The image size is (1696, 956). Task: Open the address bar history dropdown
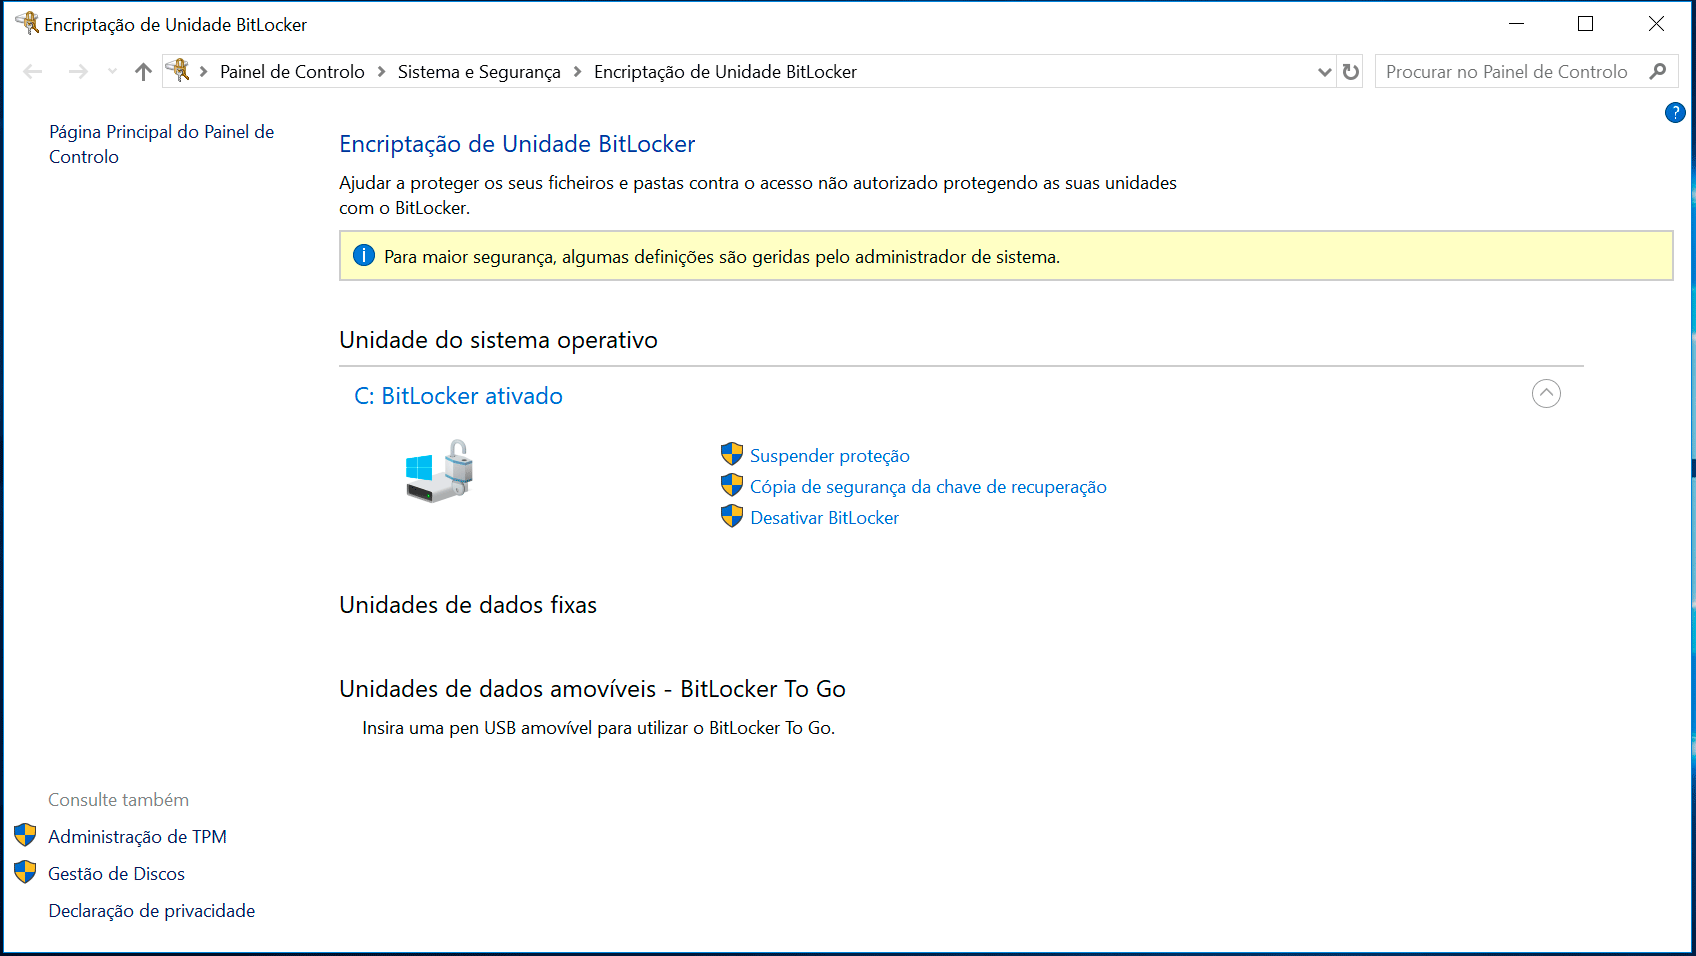click(1324, 72)
